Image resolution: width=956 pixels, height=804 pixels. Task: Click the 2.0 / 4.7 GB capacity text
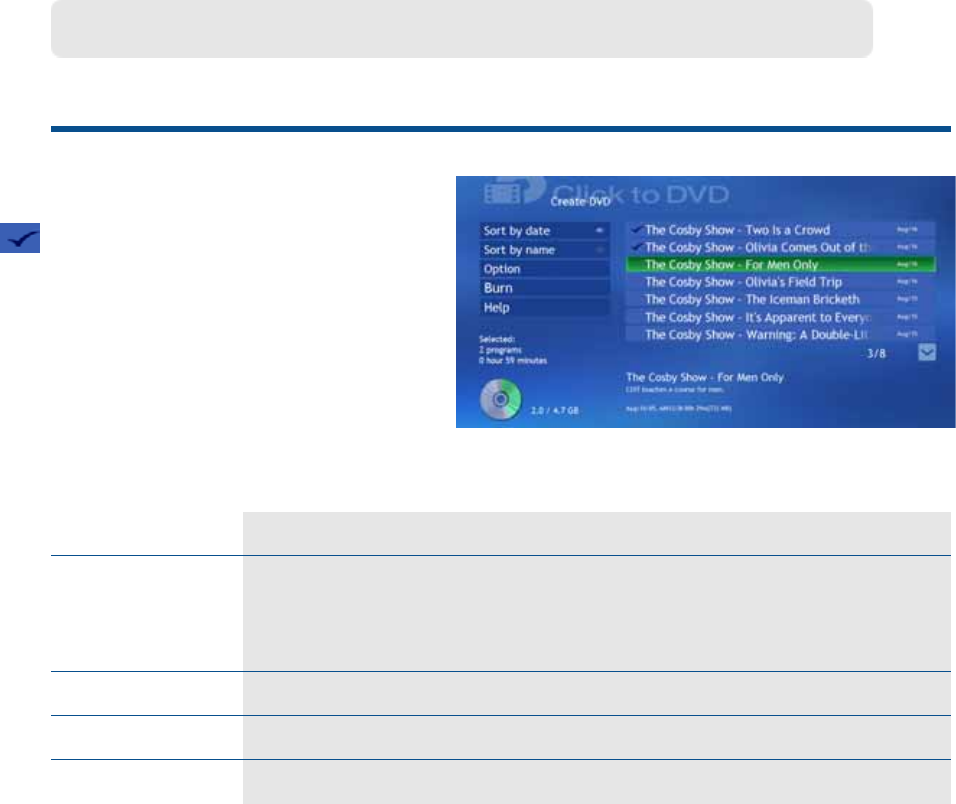554,410
